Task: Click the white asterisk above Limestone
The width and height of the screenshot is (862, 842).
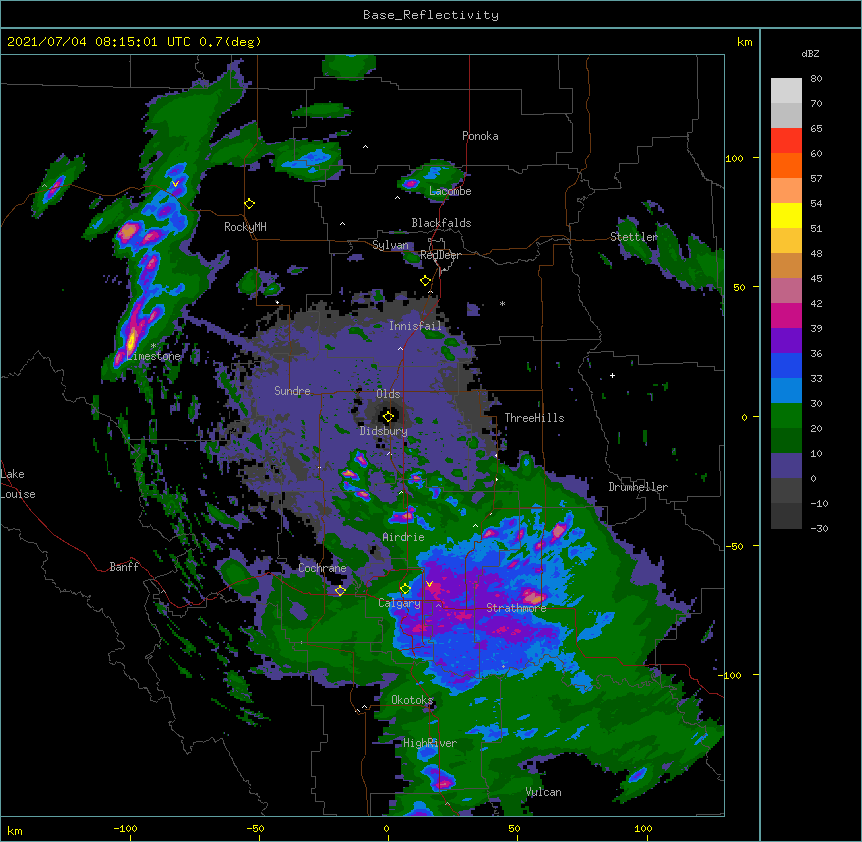Action: (153, 346)
